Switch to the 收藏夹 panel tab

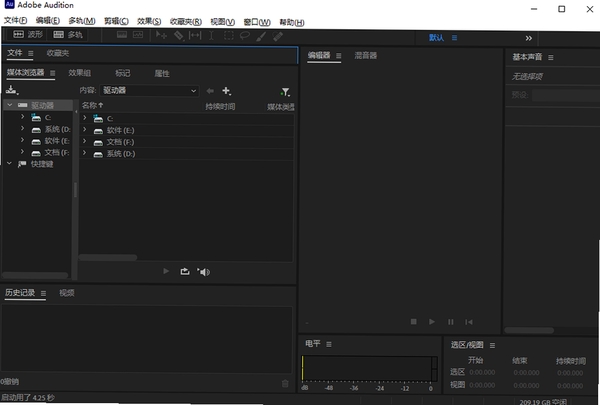click(58, 53)
